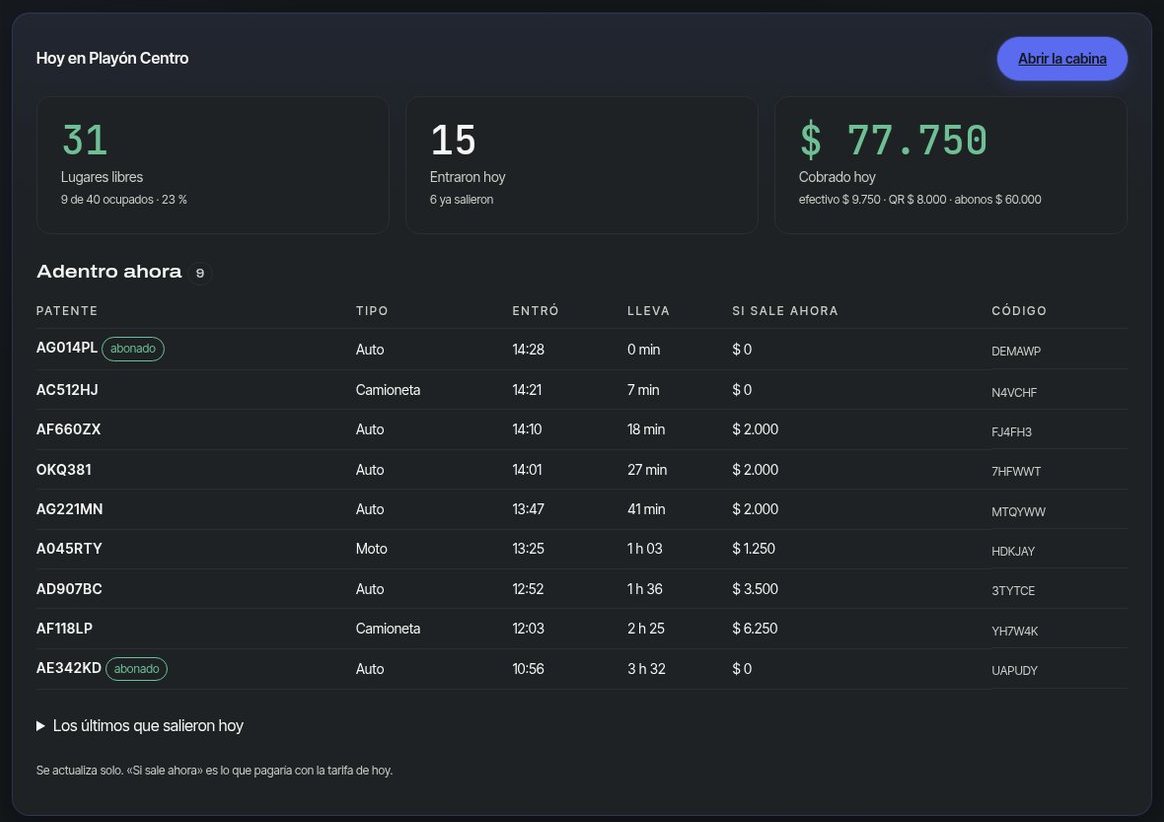Select the $ 3.500 amount for AD907BC
This screenshot has width=1164, height=822.
(755, 589)
